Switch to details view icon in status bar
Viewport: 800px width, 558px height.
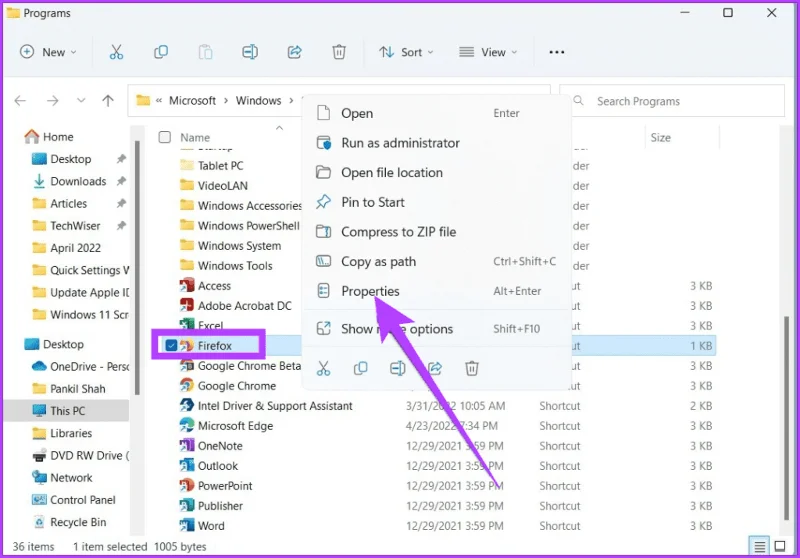(759, 546)
